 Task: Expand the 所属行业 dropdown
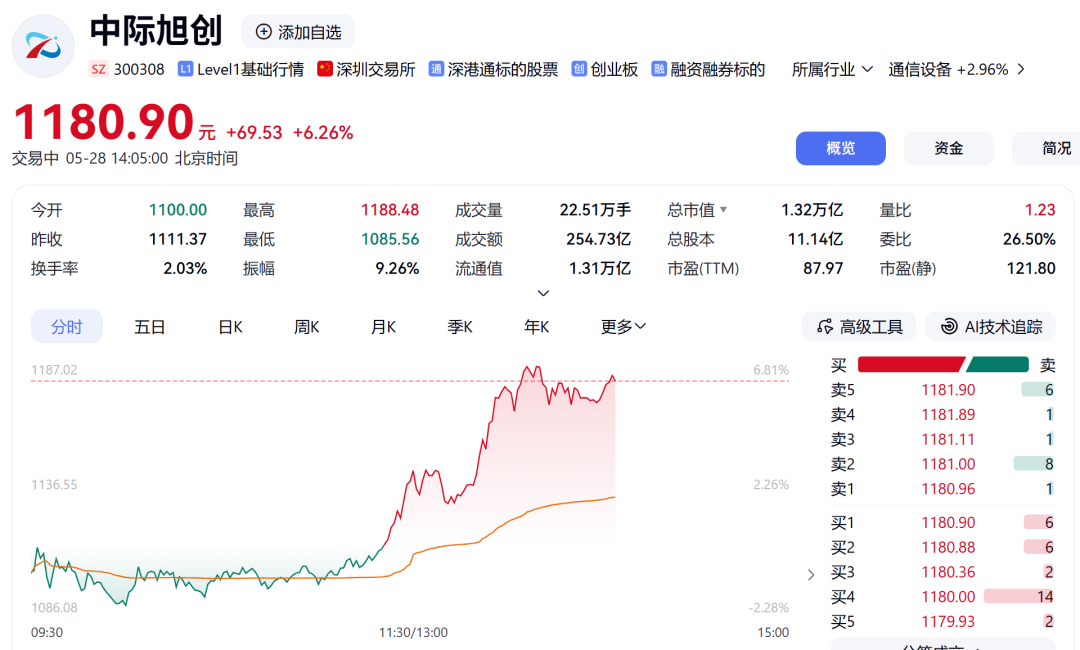point(832,70)
